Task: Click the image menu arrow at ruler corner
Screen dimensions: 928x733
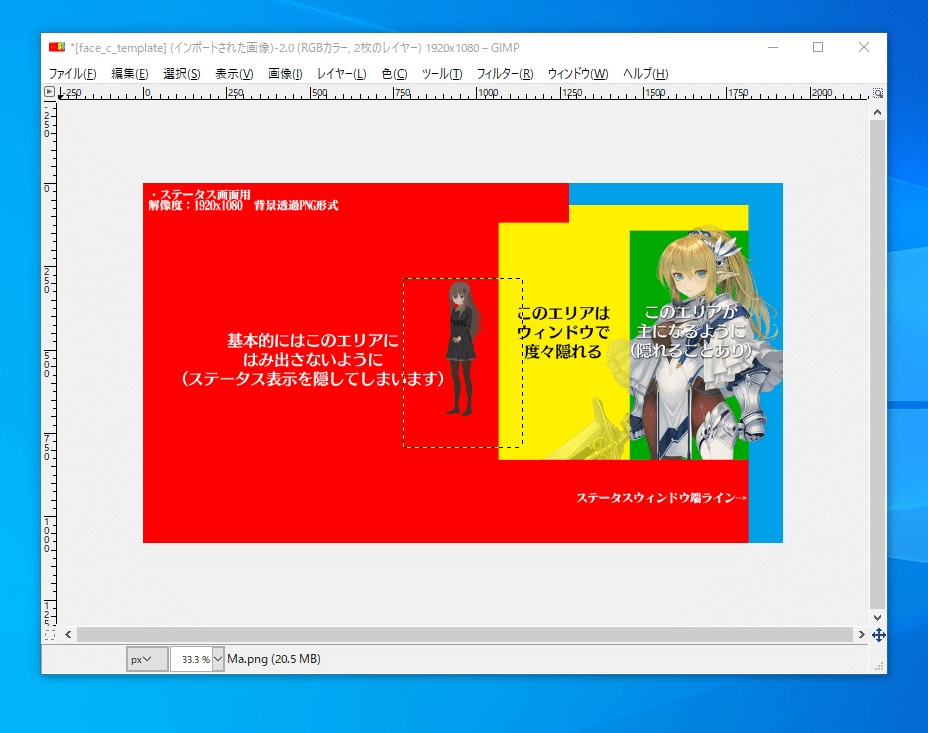Action: click(x=49, y=92)
